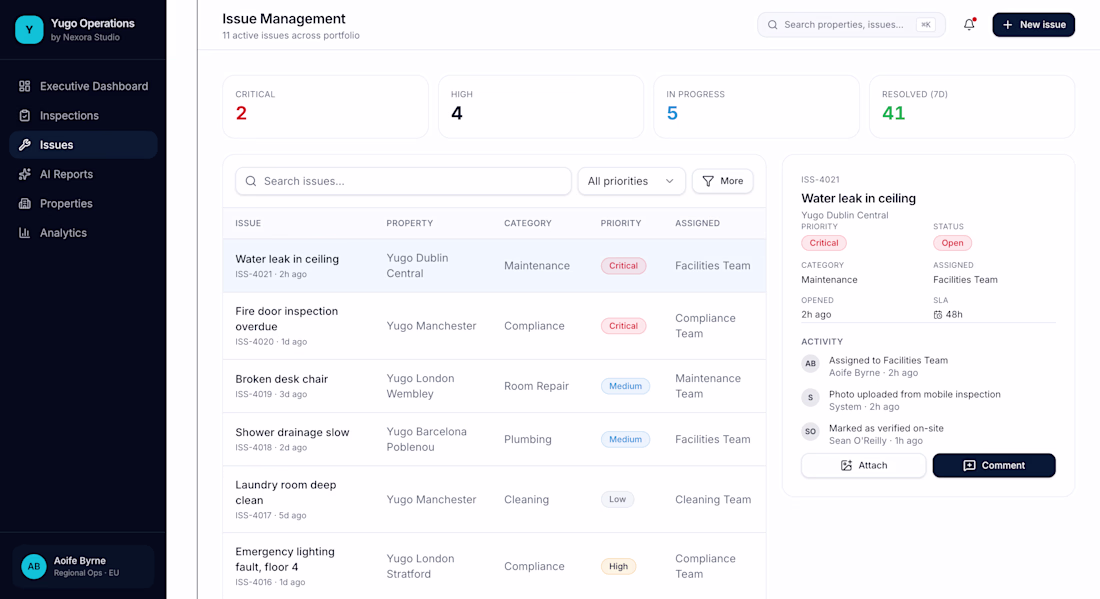Click the Critical stat card showing 2

[326, 107]
